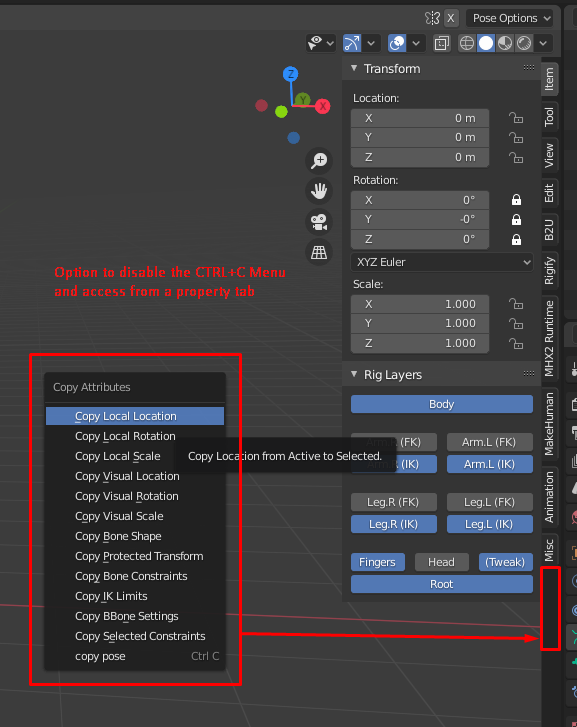Select Copy Local Rotation menu entry
Image resolution: width=577 pixels, height=727 pixels.
pyautogui.click(x=135, y=436)
